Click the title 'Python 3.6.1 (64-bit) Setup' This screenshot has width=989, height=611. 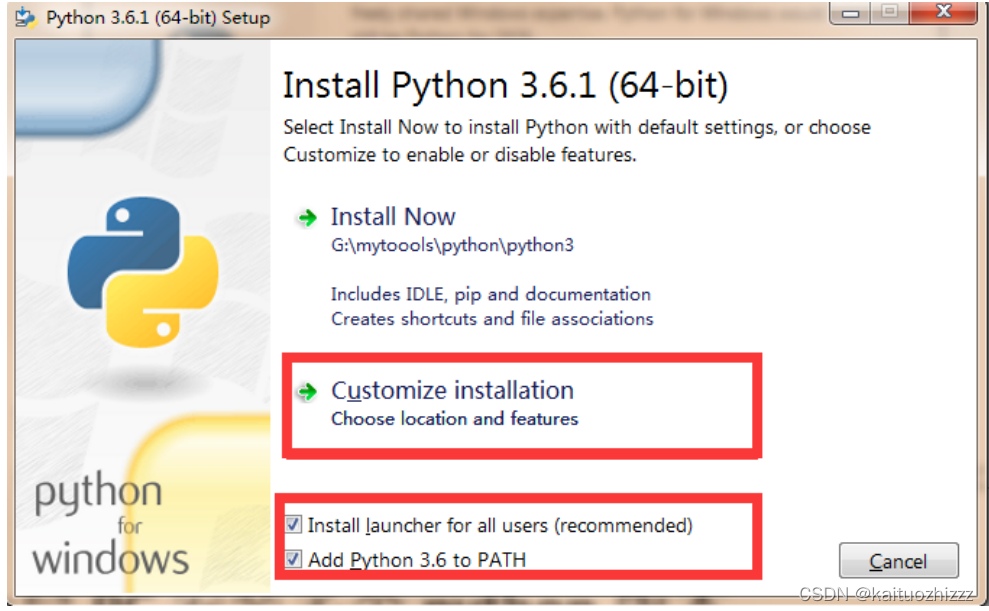point(158,18)
